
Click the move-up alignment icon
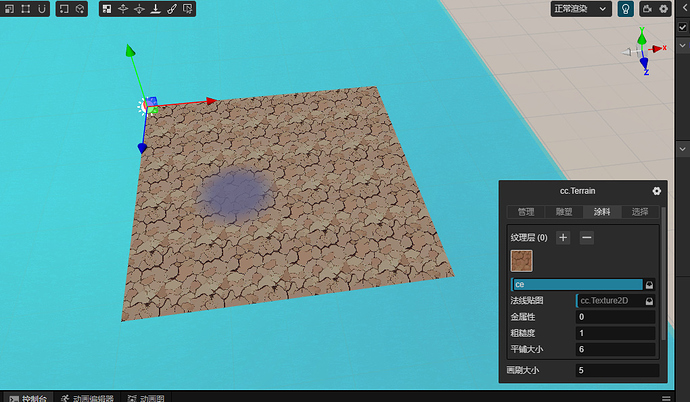(x=123, y=9)
